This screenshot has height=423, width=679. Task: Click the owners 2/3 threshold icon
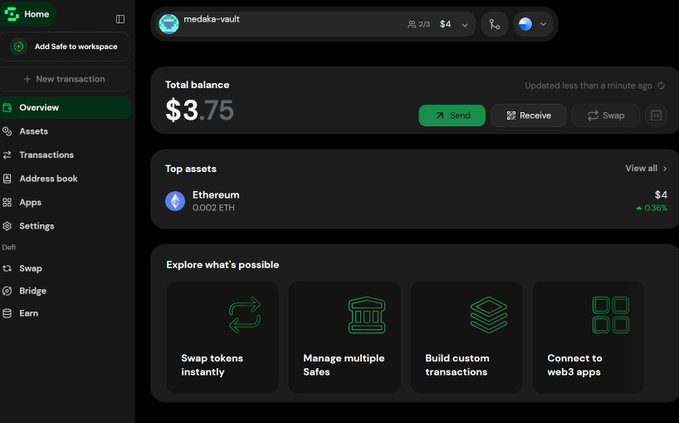click(x=412, y=24)
